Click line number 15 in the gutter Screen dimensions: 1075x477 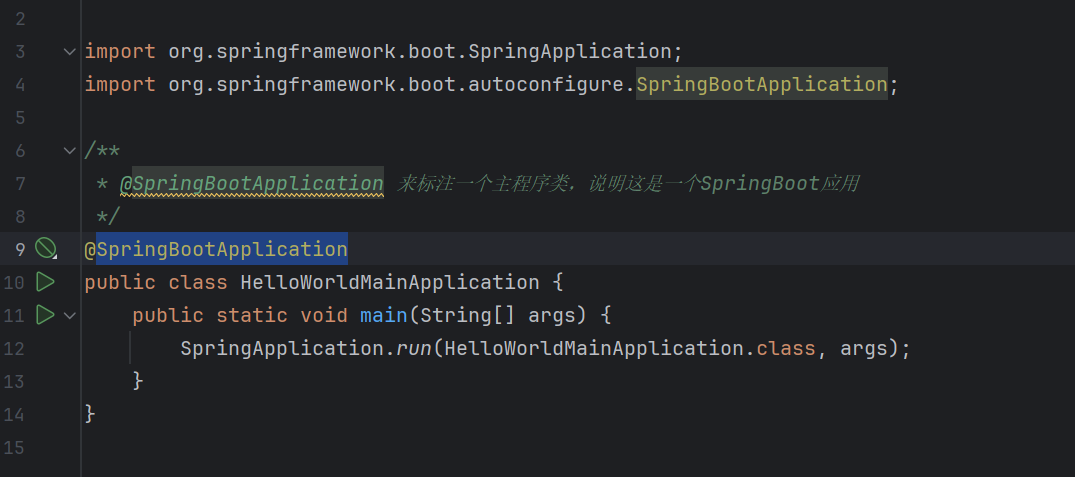tap(14, 448)
